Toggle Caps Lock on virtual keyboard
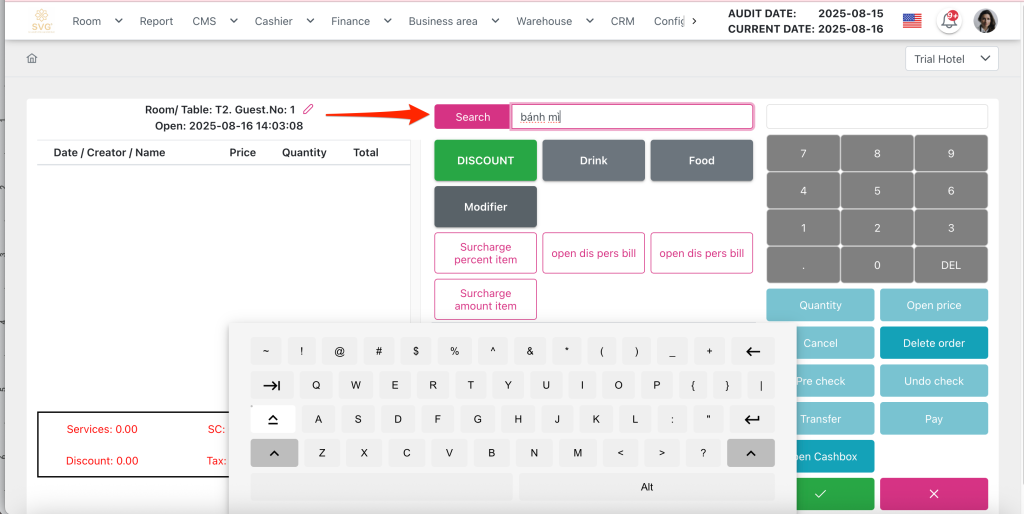Viewport: 1024px width, 514px height. click(x=273, y=419)
